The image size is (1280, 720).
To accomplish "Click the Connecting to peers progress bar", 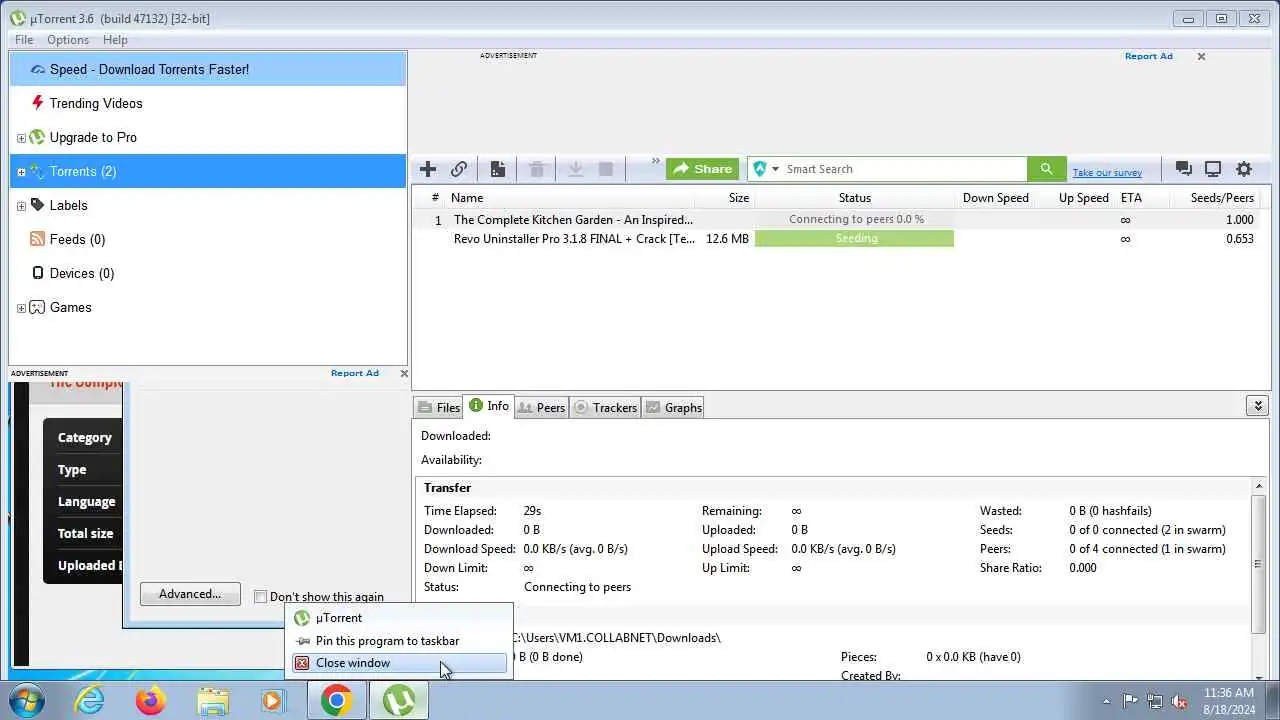I will click(855, 220).
